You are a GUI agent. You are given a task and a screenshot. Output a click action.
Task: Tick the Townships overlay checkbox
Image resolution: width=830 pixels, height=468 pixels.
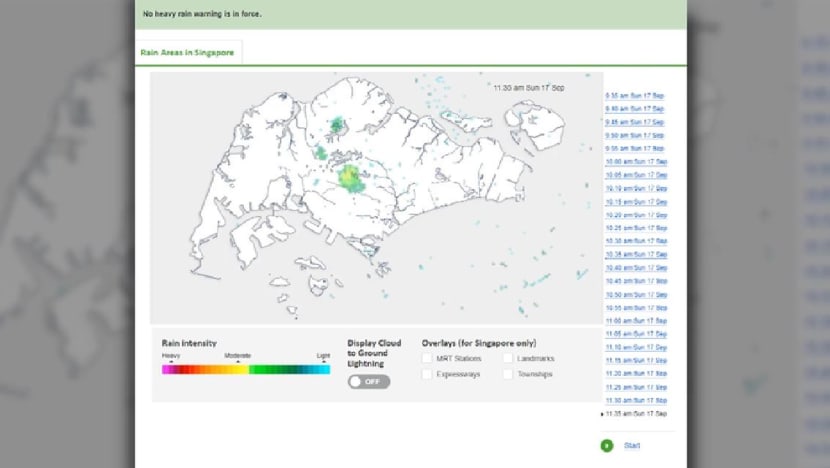[508, 374]
